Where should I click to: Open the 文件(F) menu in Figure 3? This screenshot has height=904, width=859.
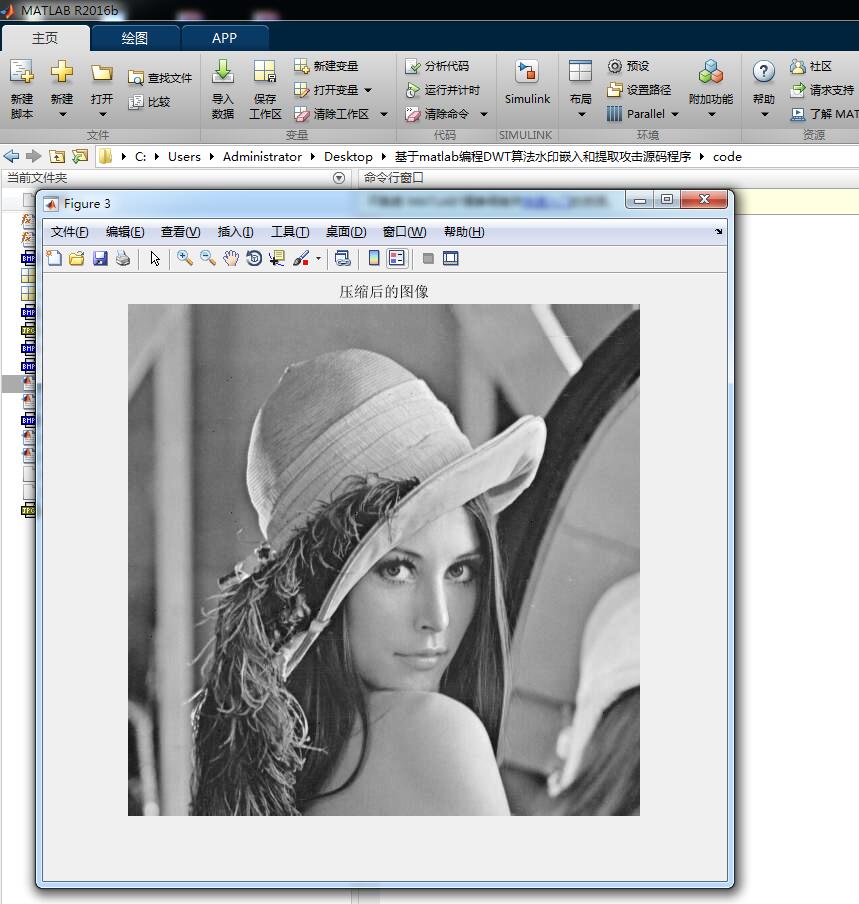pos(69,232)
